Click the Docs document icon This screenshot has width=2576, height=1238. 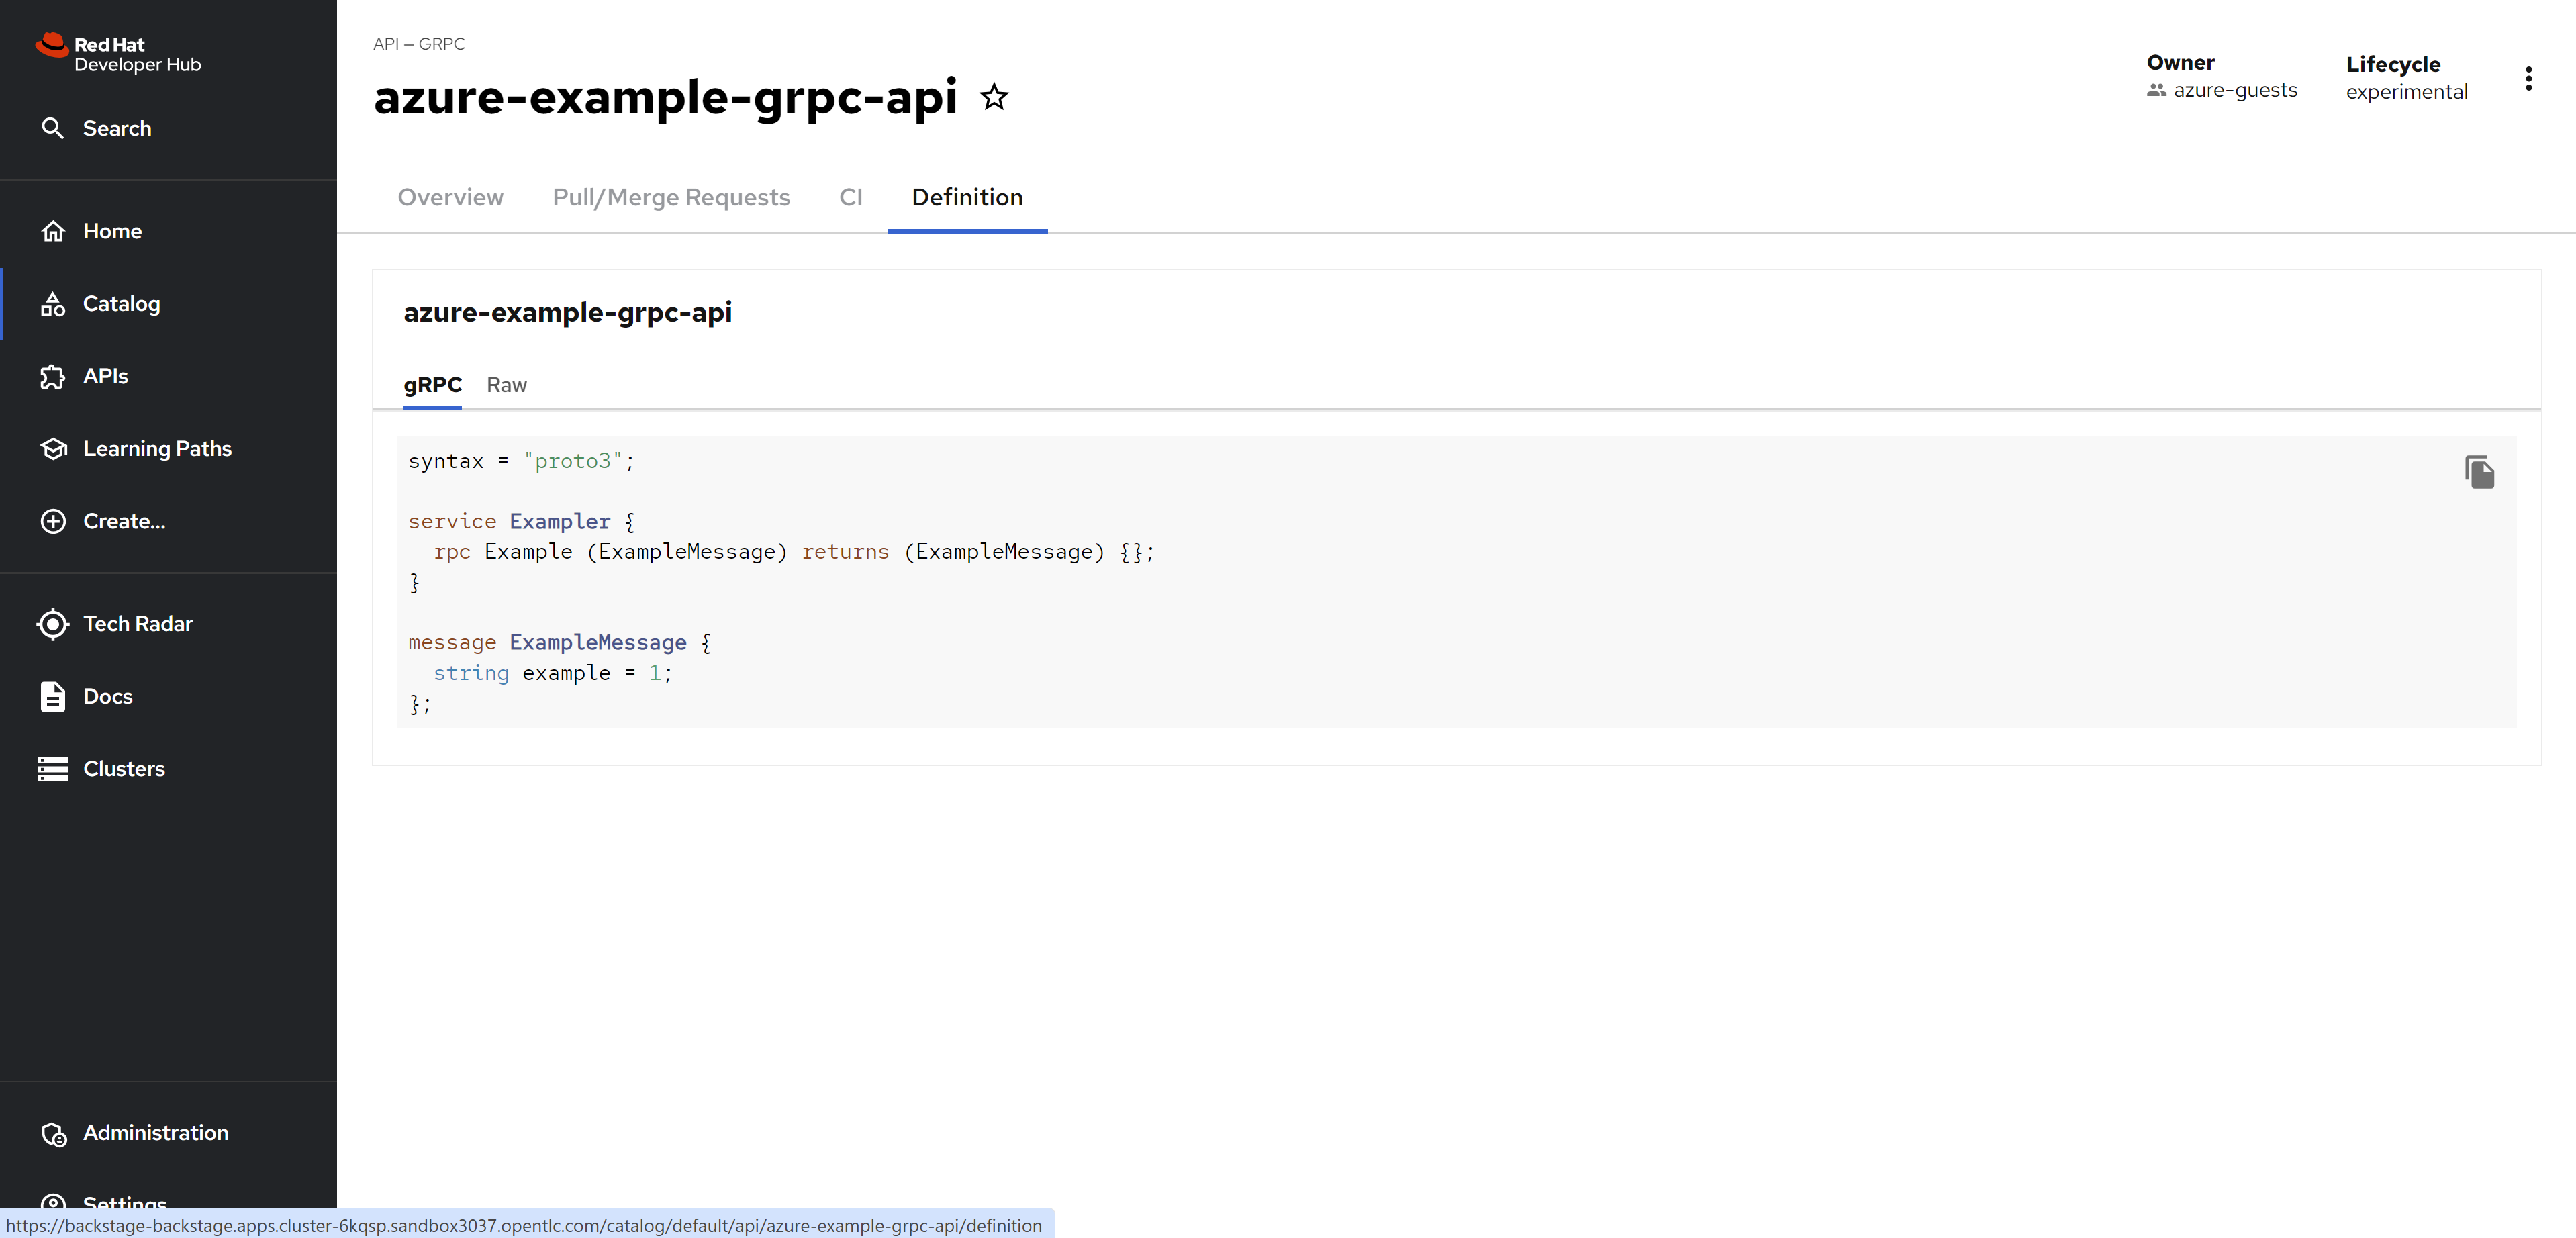(53, 696)
